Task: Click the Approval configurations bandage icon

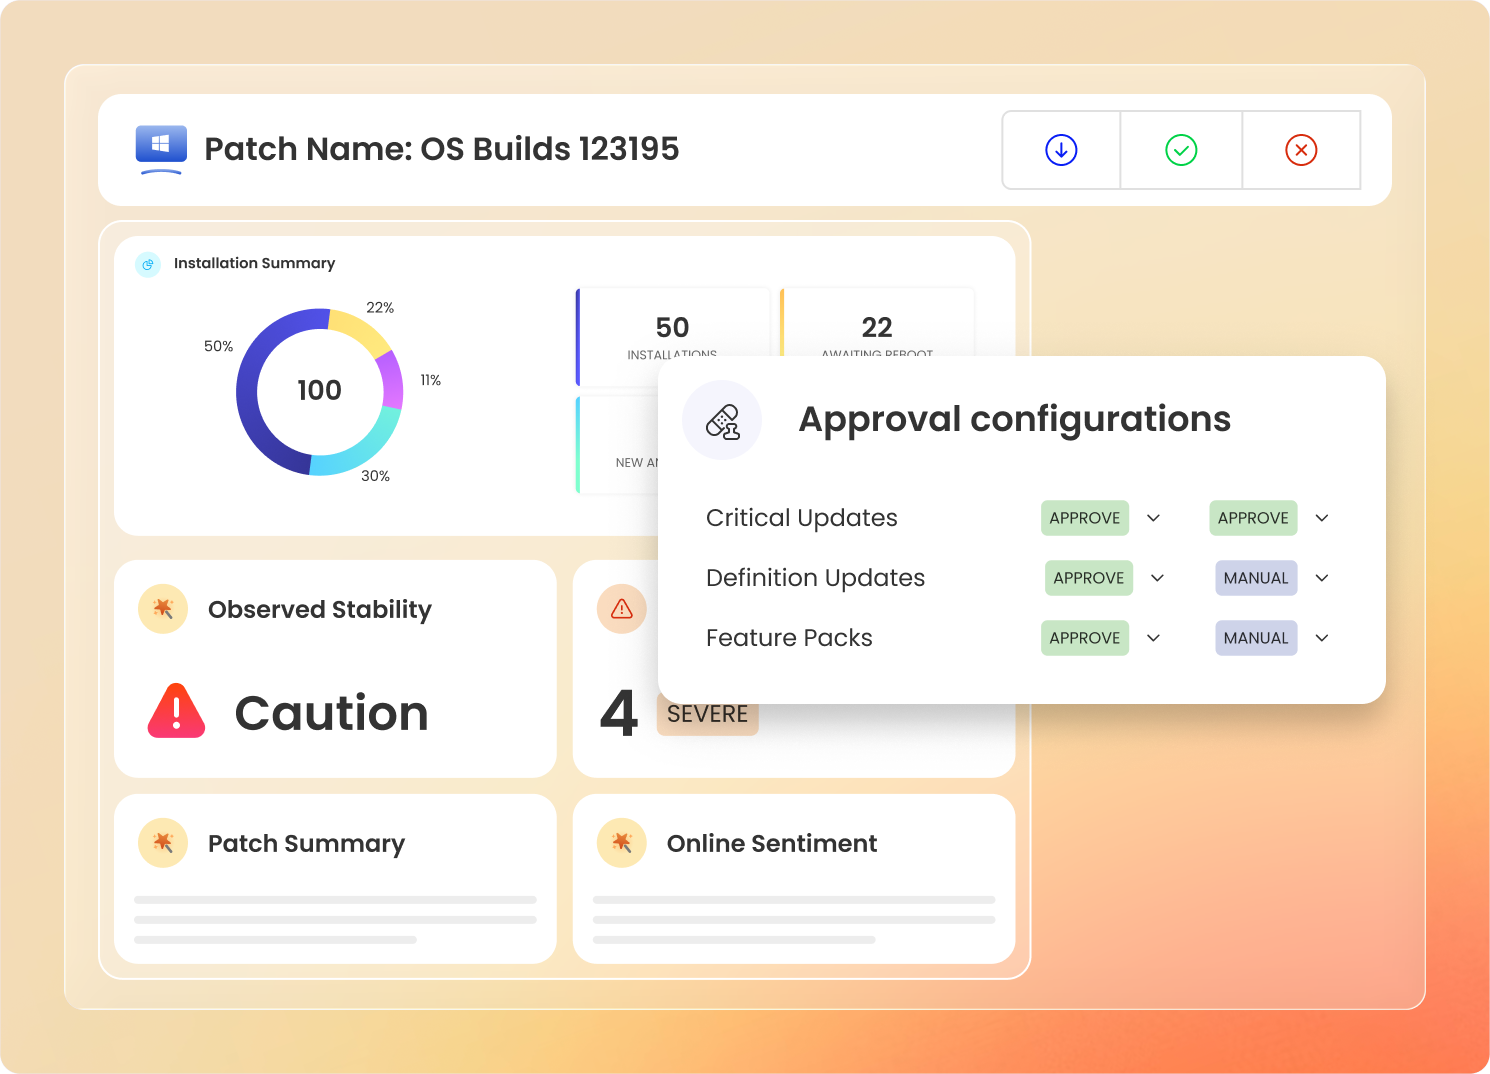Action: click(x=722, y=421)
